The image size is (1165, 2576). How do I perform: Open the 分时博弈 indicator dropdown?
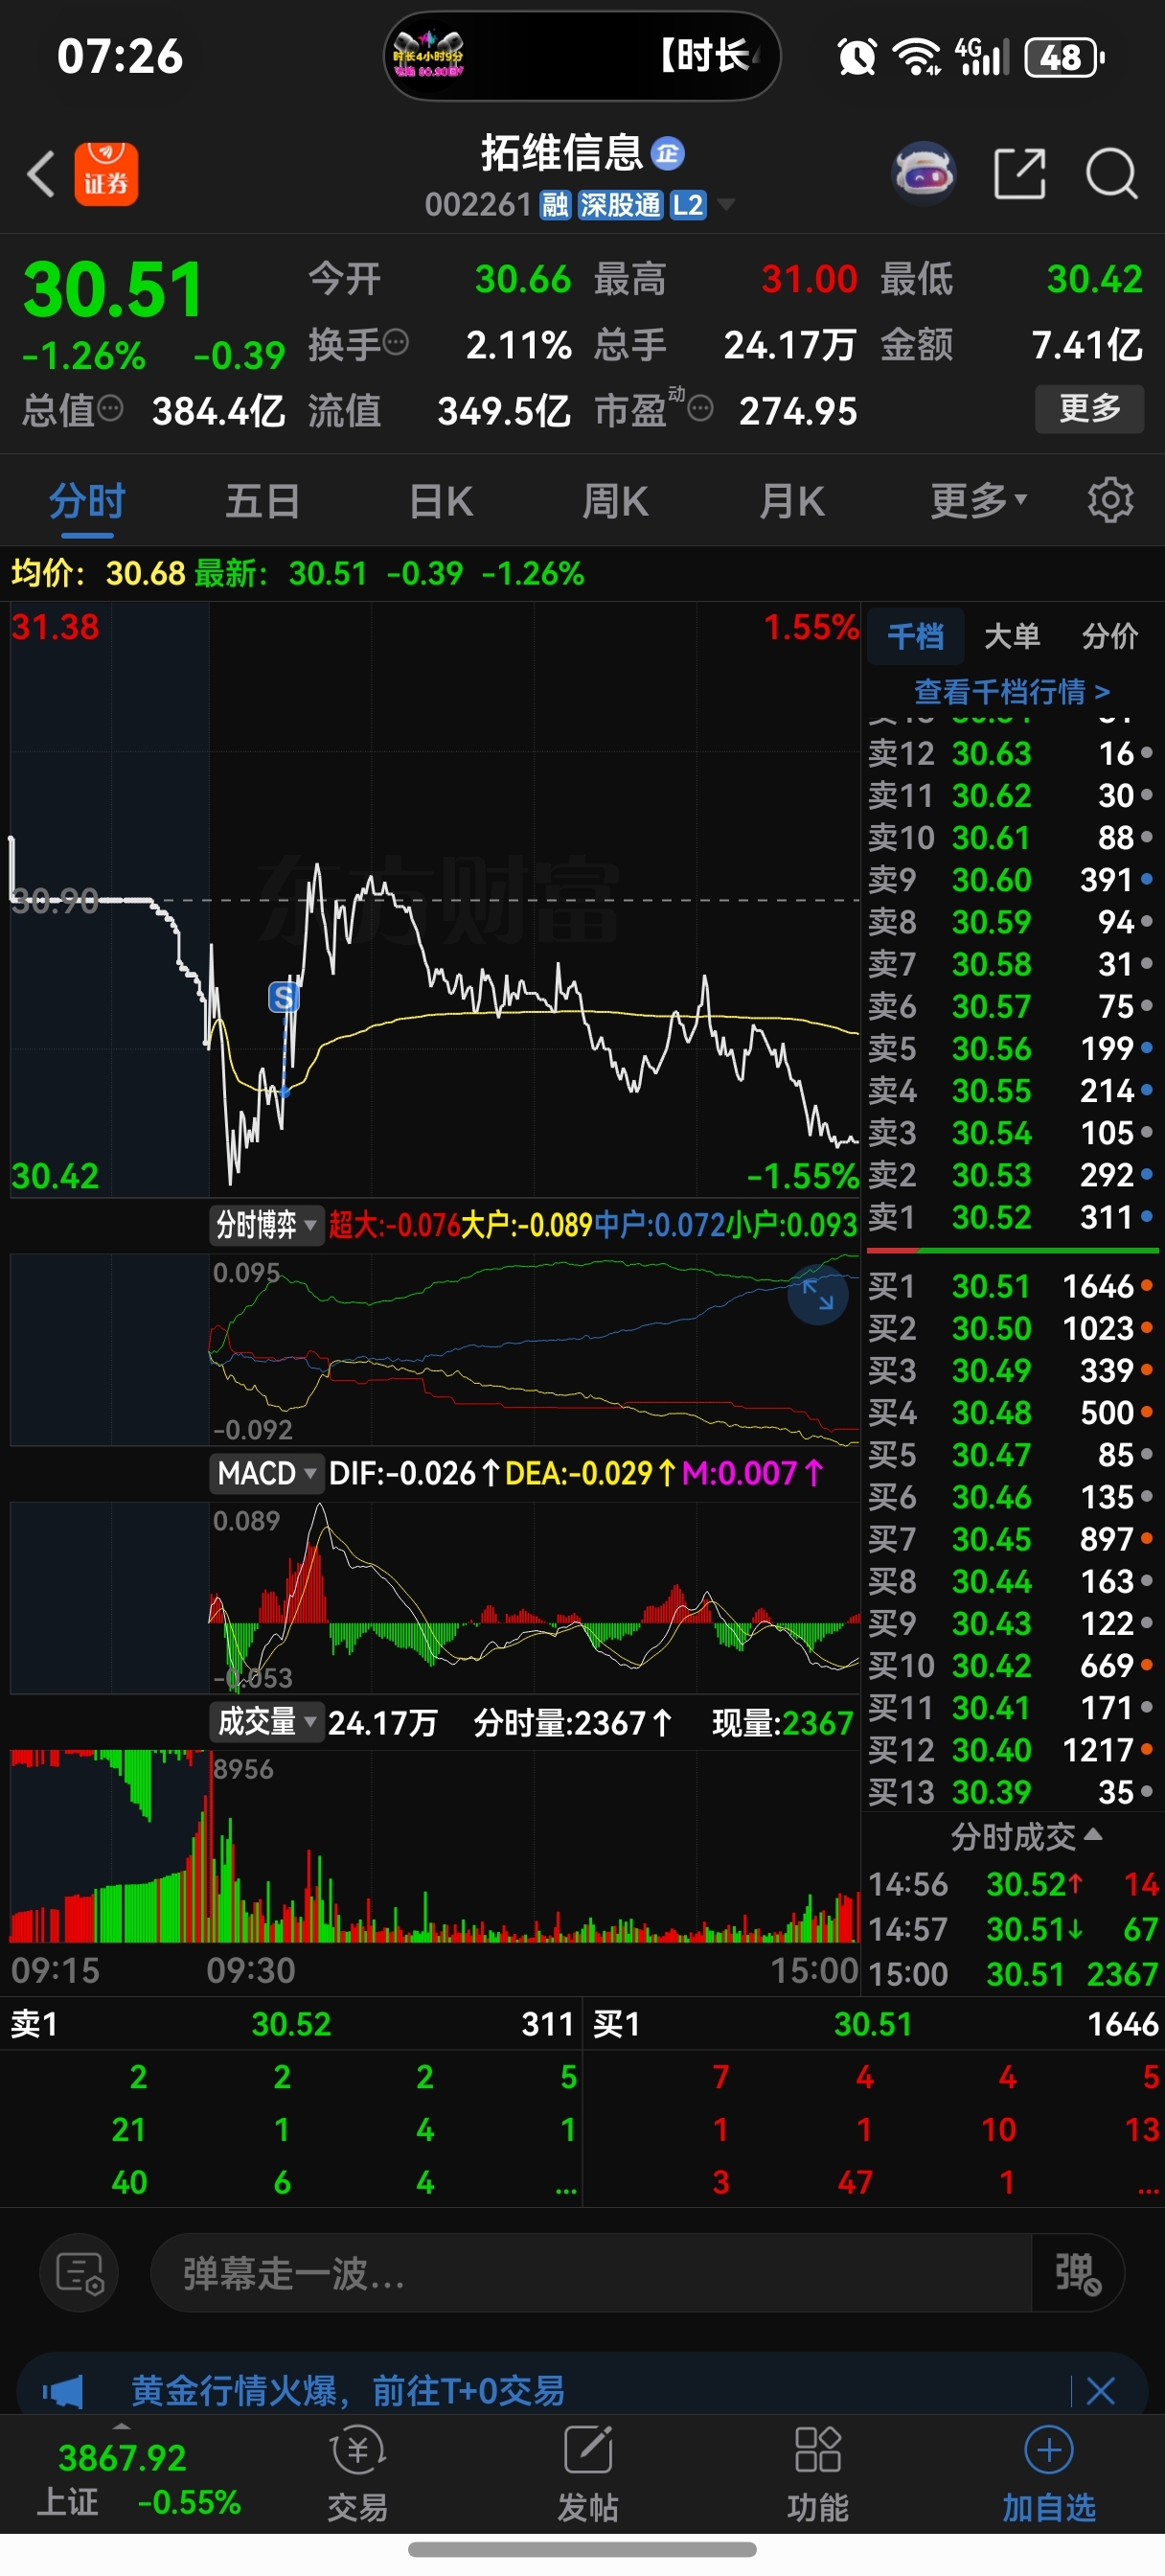point(267,1224)
